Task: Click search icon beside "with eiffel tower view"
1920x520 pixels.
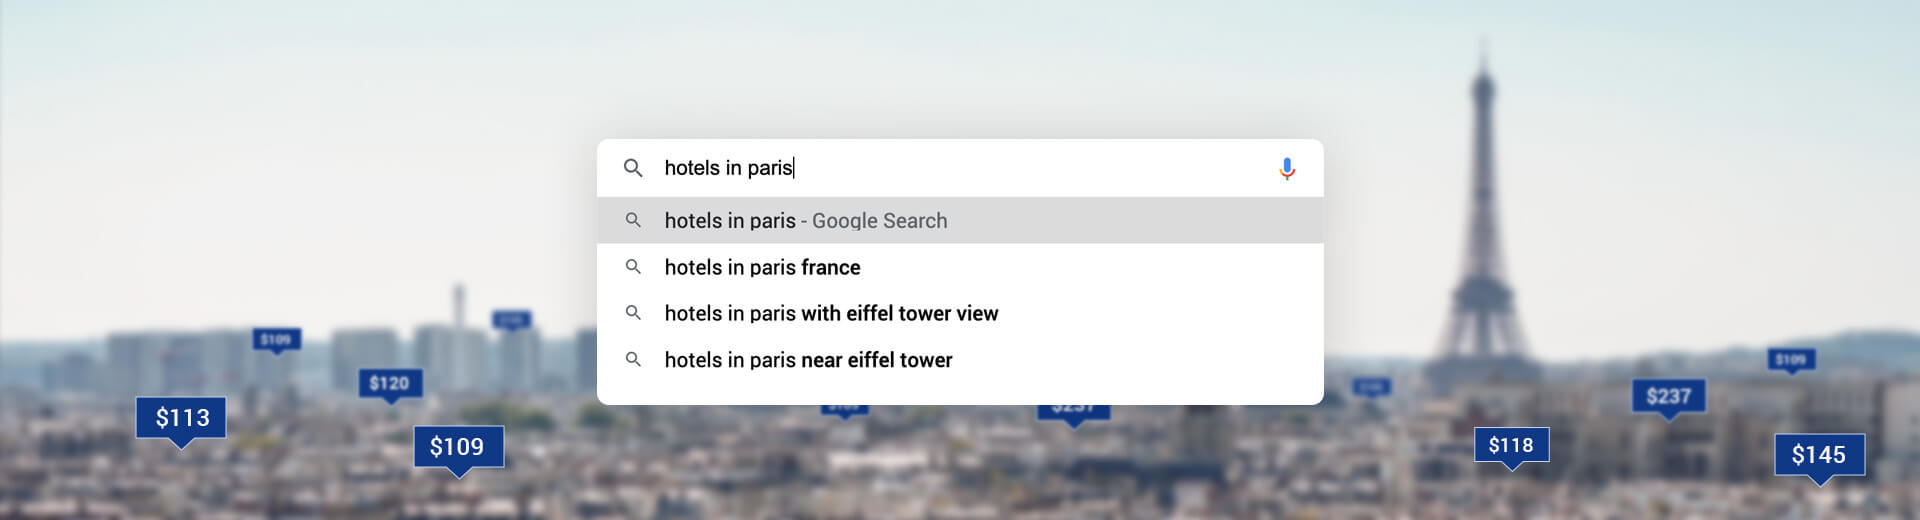Action: click(633, 313)
